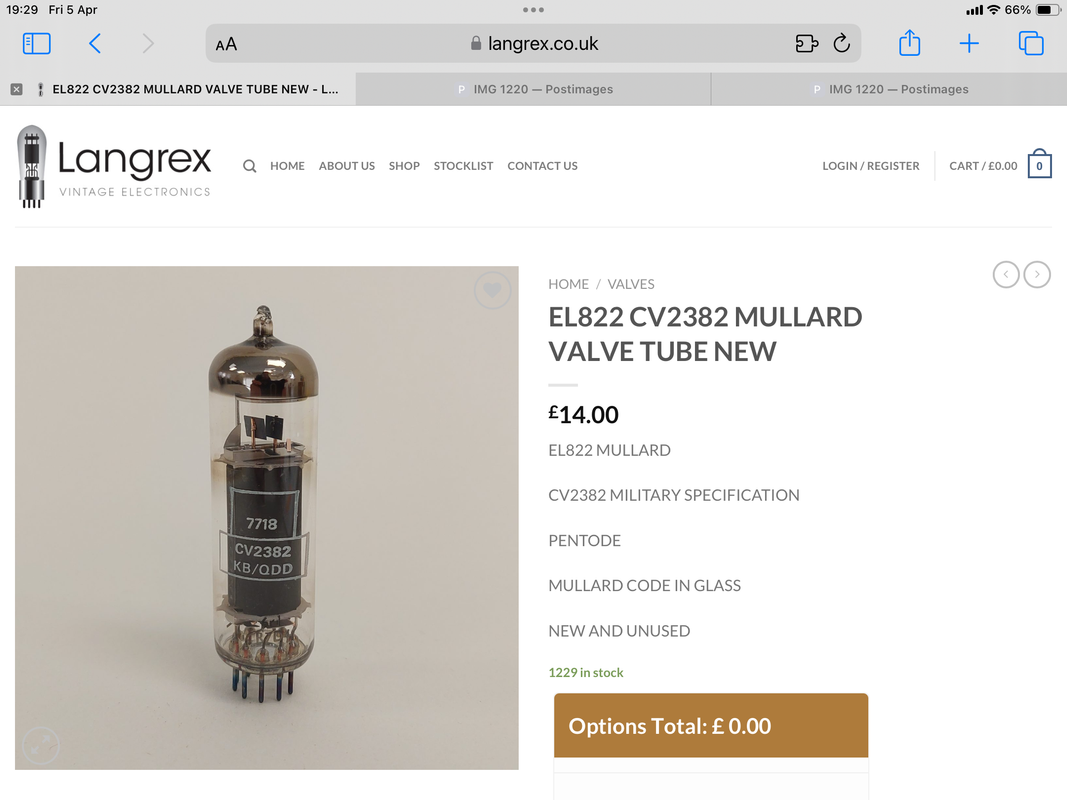Screen dimensions: 1067x800
Task: Expand product image to fullscreen
Action: pyautogui.click(x=41, y=745)
